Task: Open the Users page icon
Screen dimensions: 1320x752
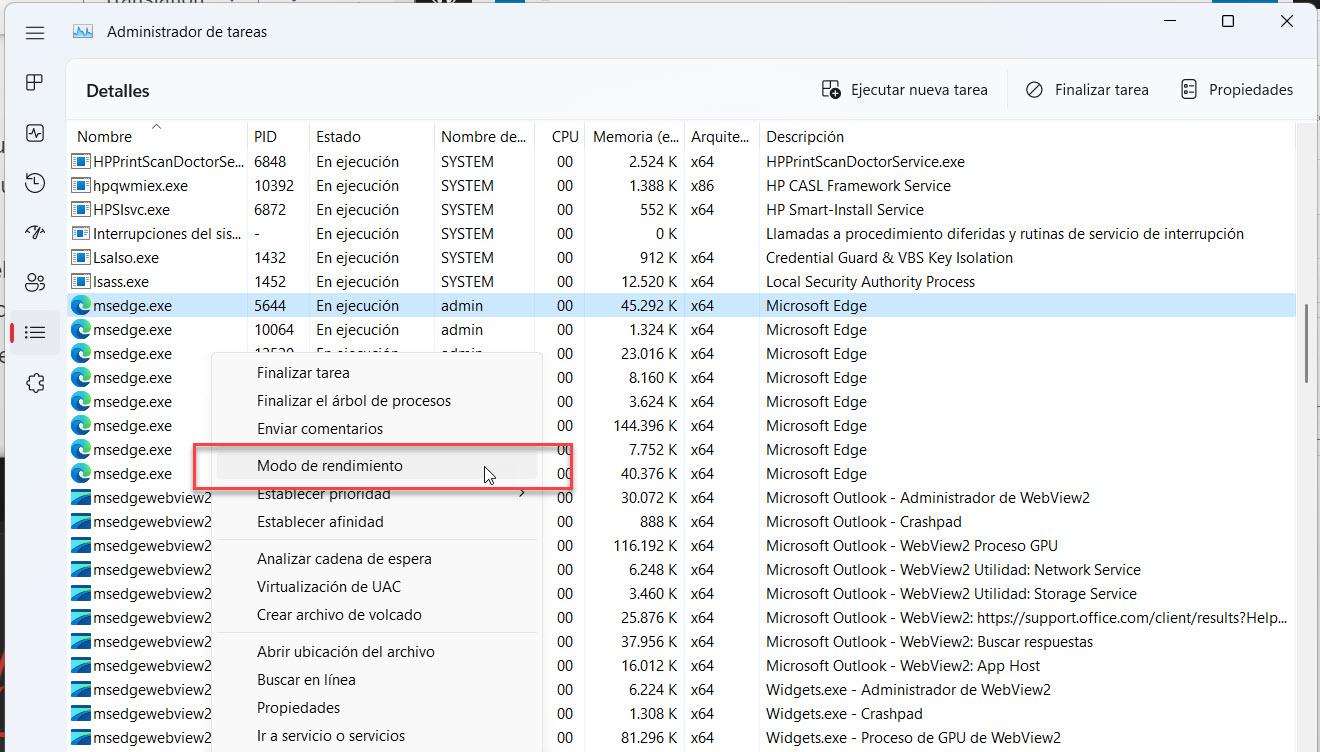Action: tap(35, 282)
